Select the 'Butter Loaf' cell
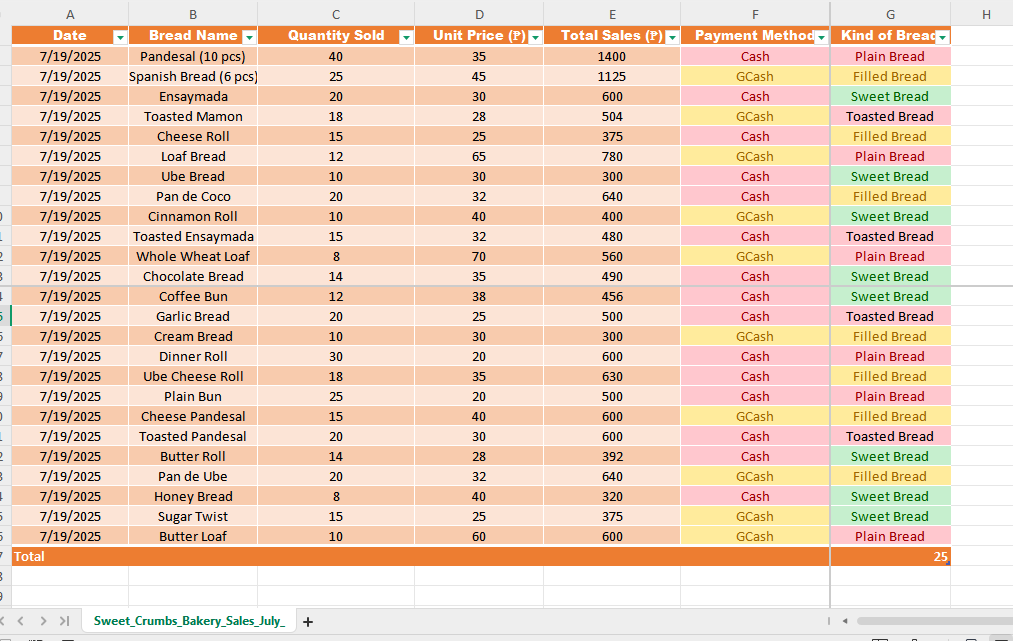 [x=193, y=537]
